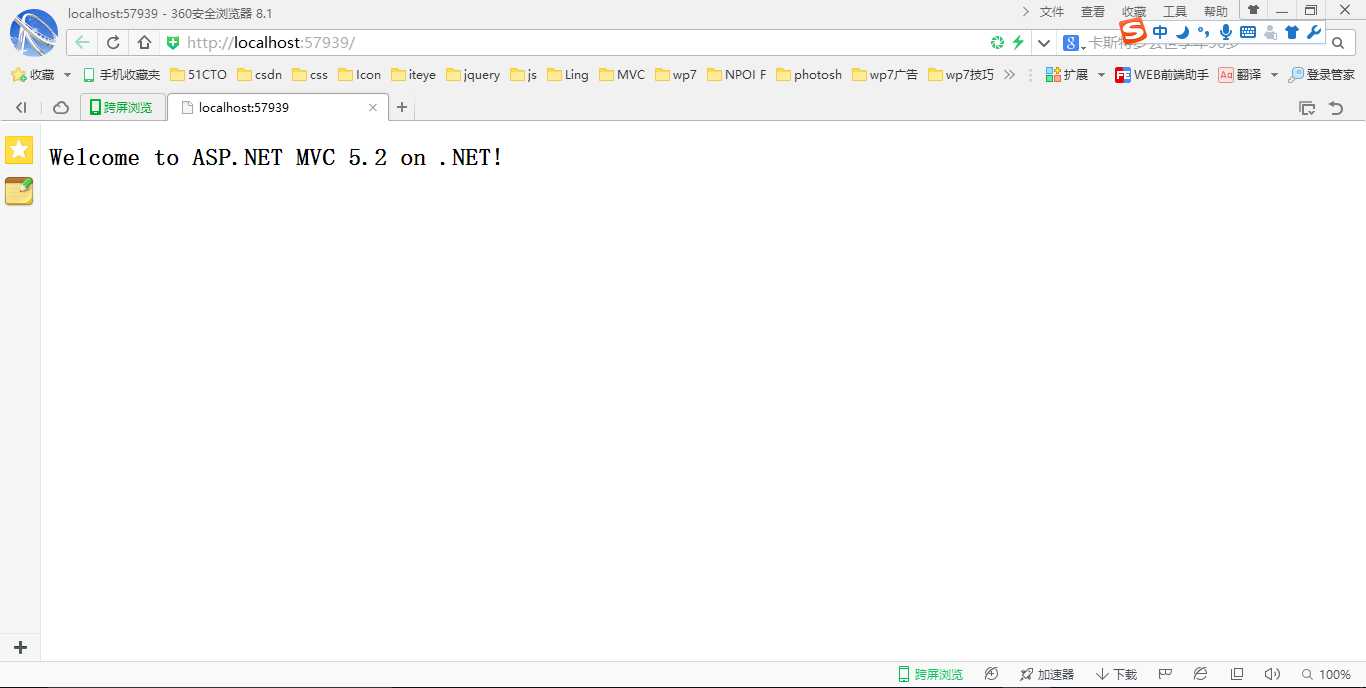The image size is (1366, 688).
Task: Open the Ling bookmark folder
Action: [568, 74]
